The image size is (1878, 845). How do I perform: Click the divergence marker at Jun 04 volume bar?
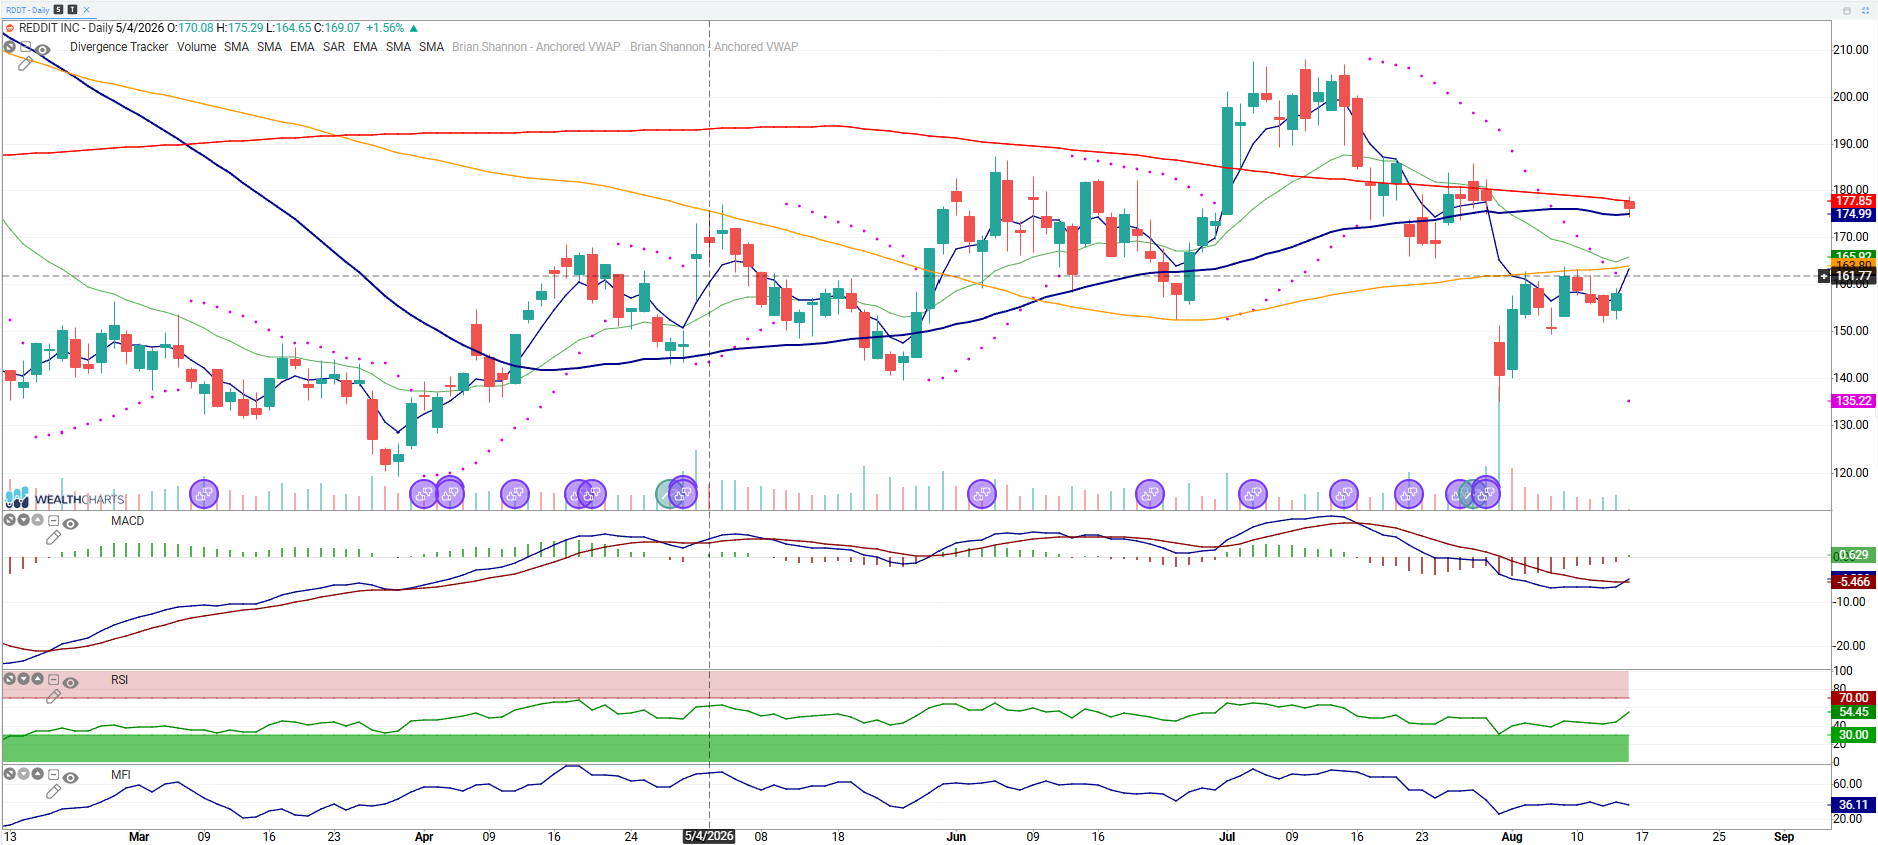point(982,494)
